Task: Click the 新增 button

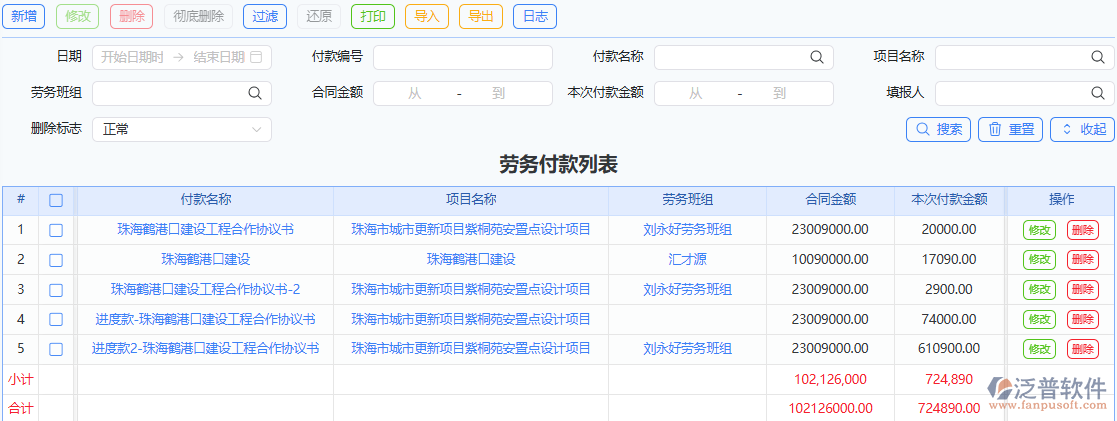Action: click(24, 17)
